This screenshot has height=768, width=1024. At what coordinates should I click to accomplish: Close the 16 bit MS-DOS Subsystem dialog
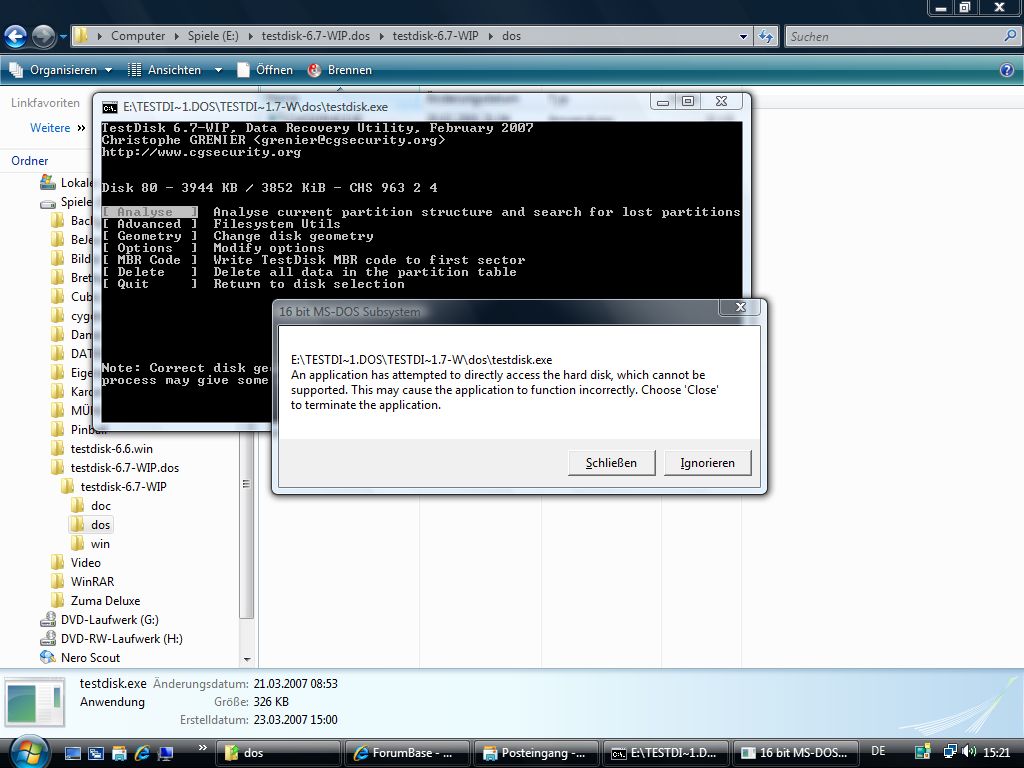point(740,307)
